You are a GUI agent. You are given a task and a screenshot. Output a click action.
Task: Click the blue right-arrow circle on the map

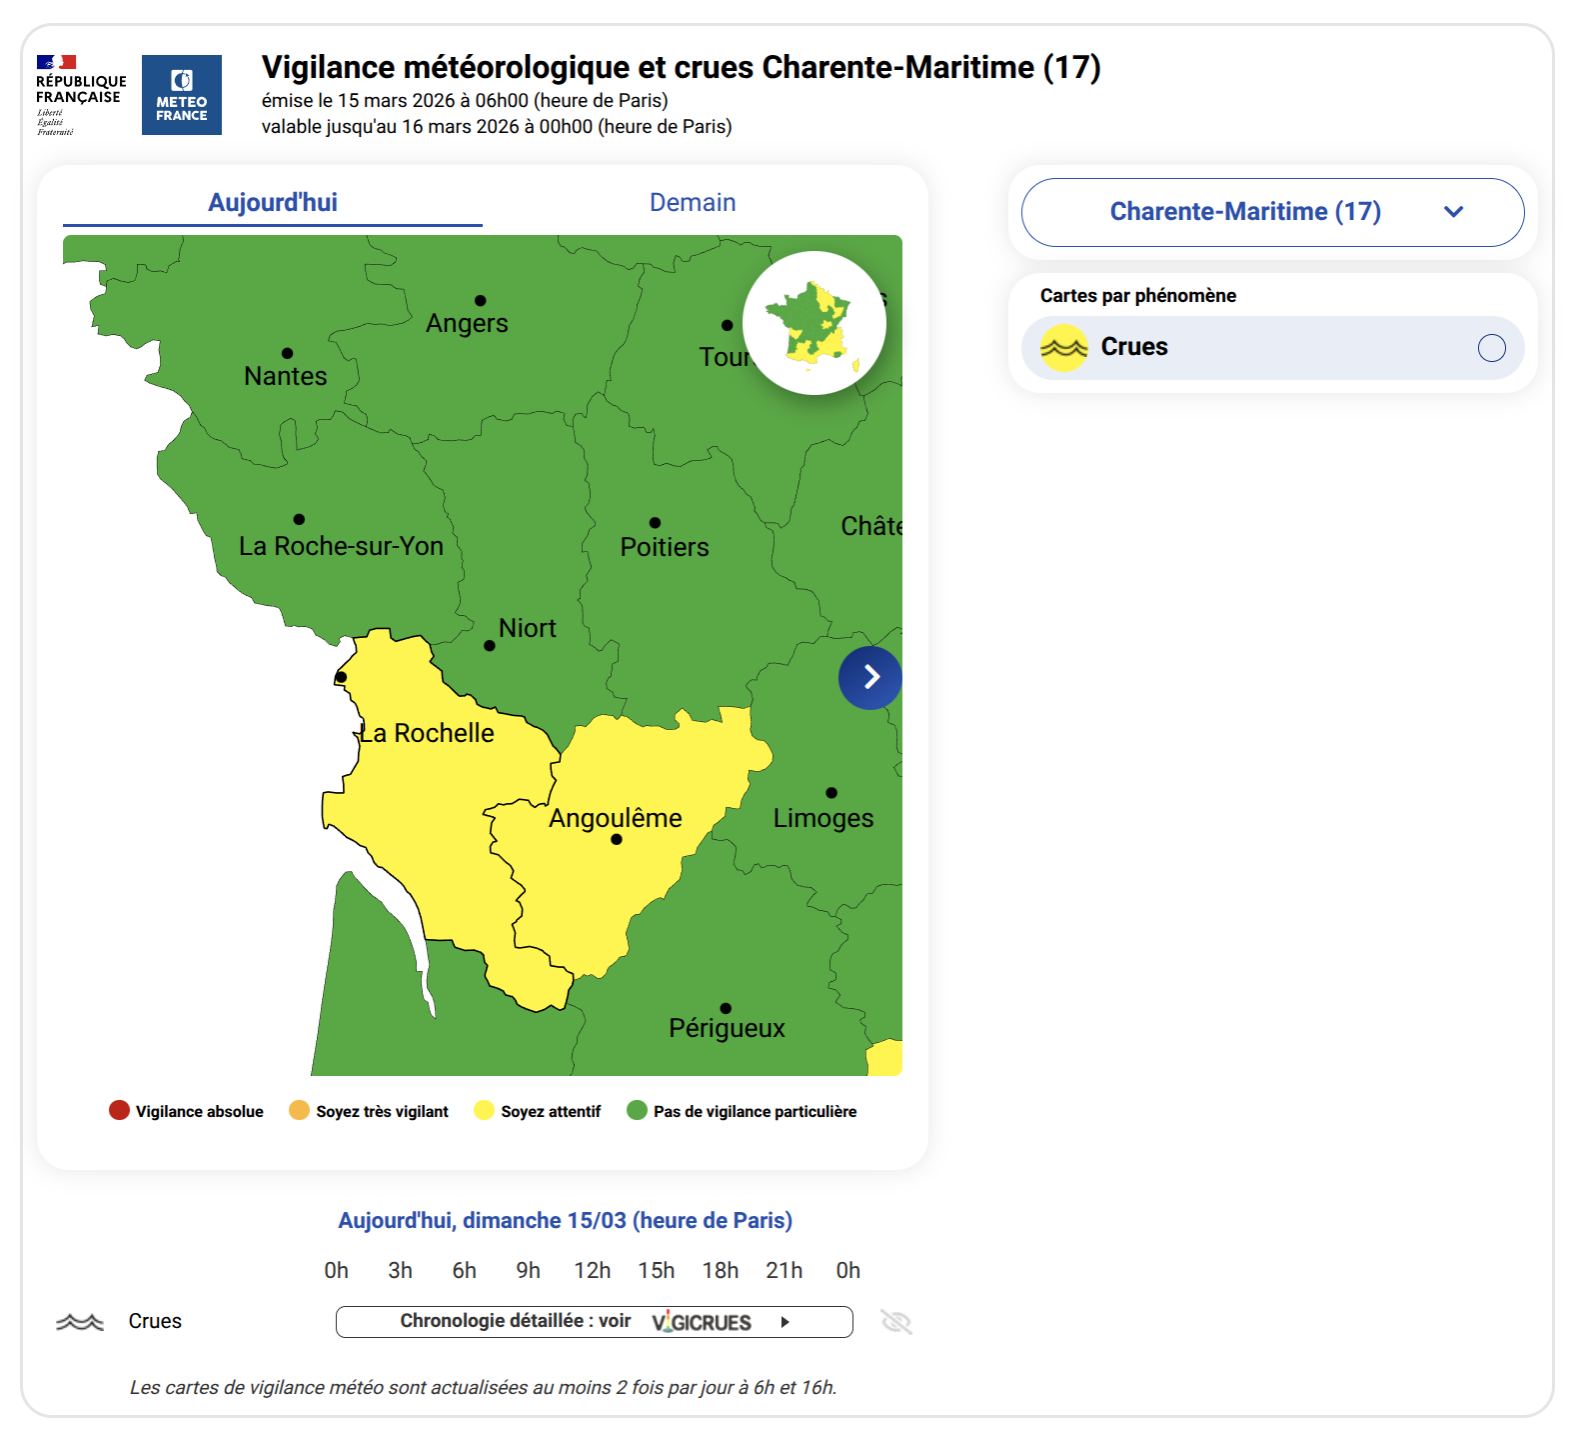pos(869,678)
